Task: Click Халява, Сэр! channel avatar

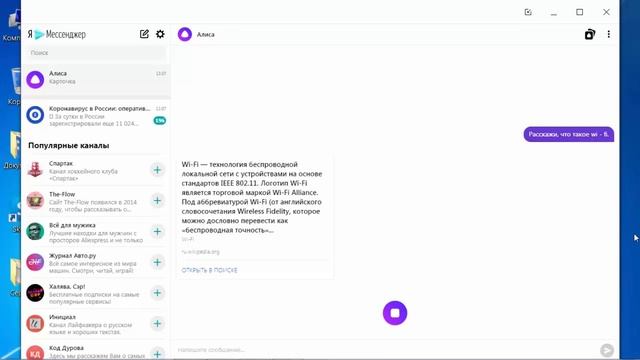Action: pyautogui.click(x=35, y=293)
